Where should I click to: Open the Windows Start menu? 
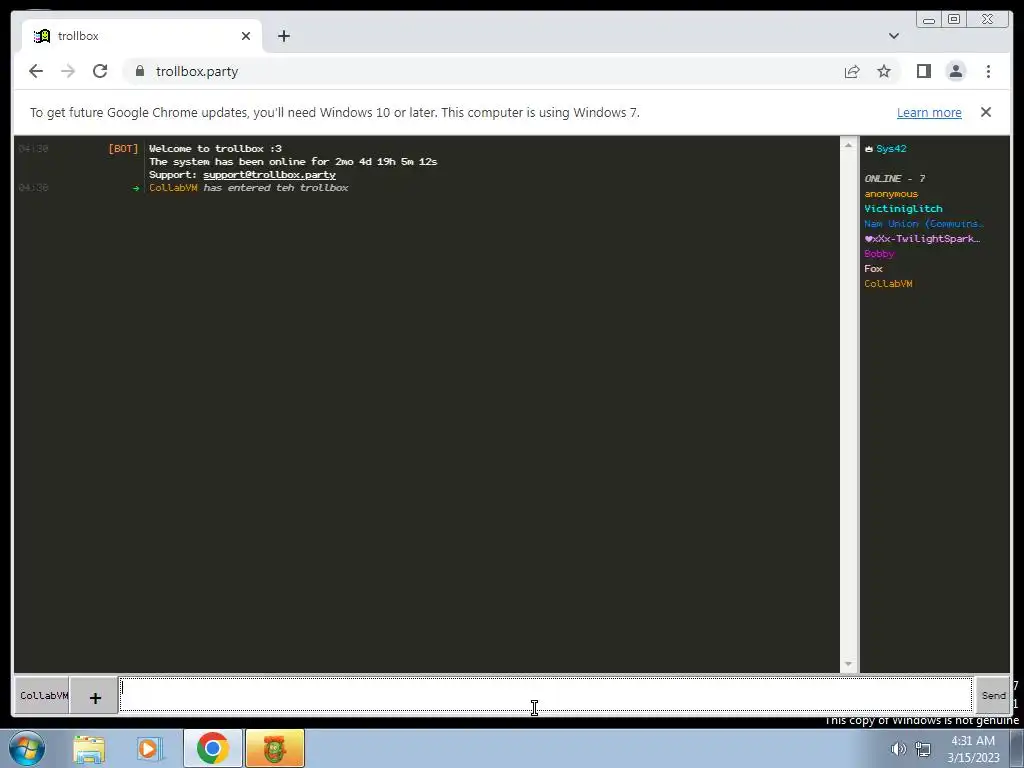pyautogui.click(x=27, y=748)
